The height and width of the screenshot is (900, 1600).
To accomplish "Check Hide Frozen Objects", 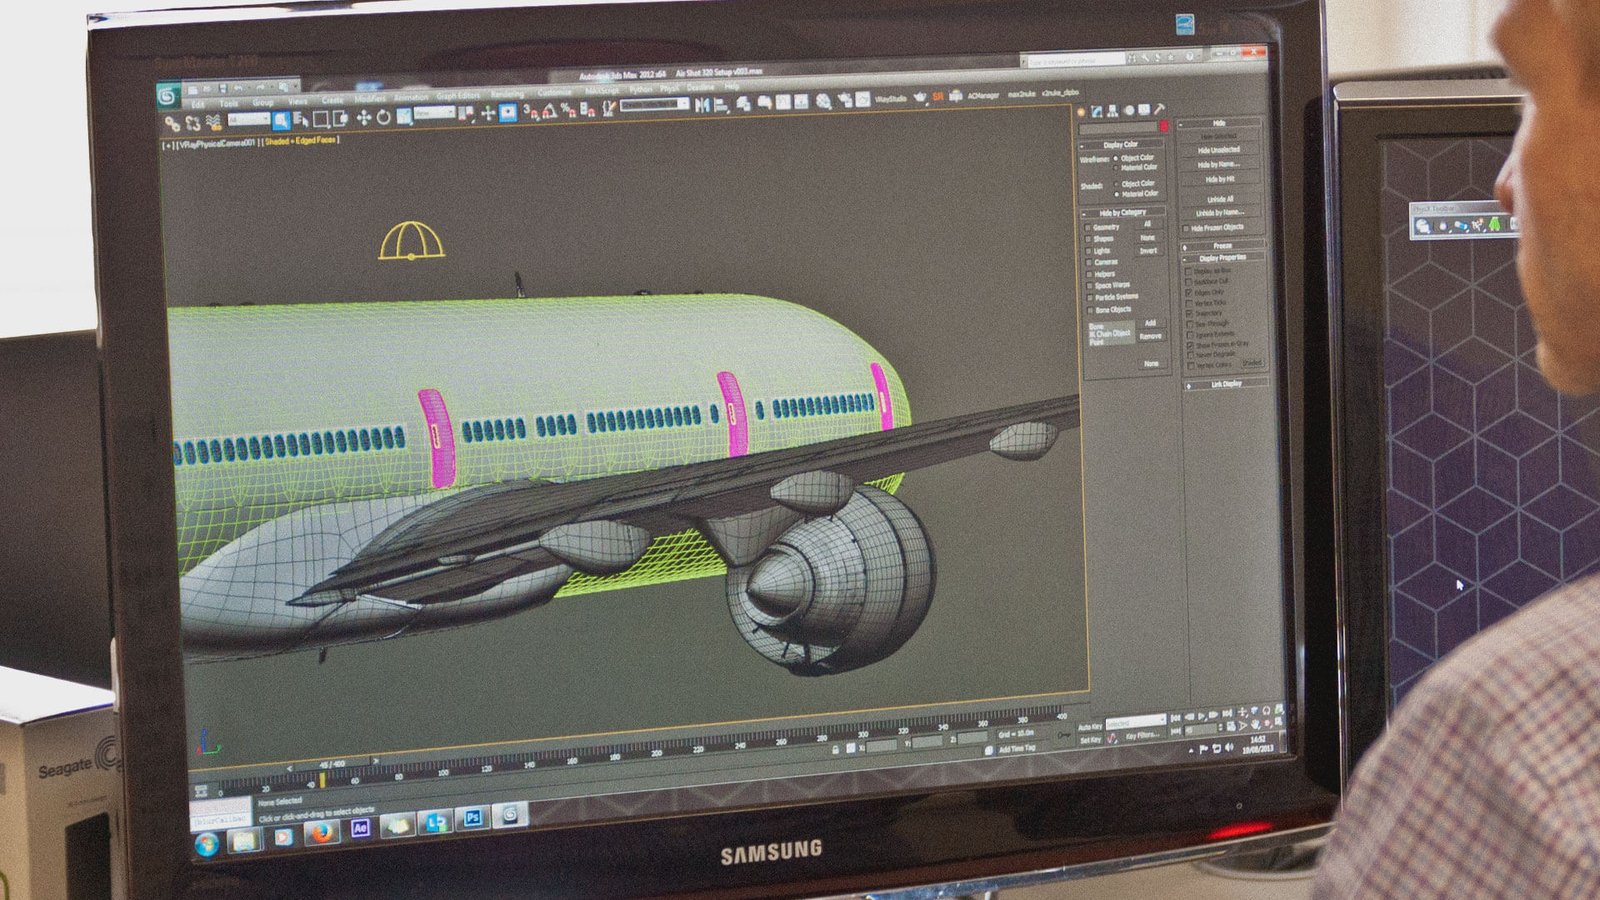I will (x=1187, y=228).
